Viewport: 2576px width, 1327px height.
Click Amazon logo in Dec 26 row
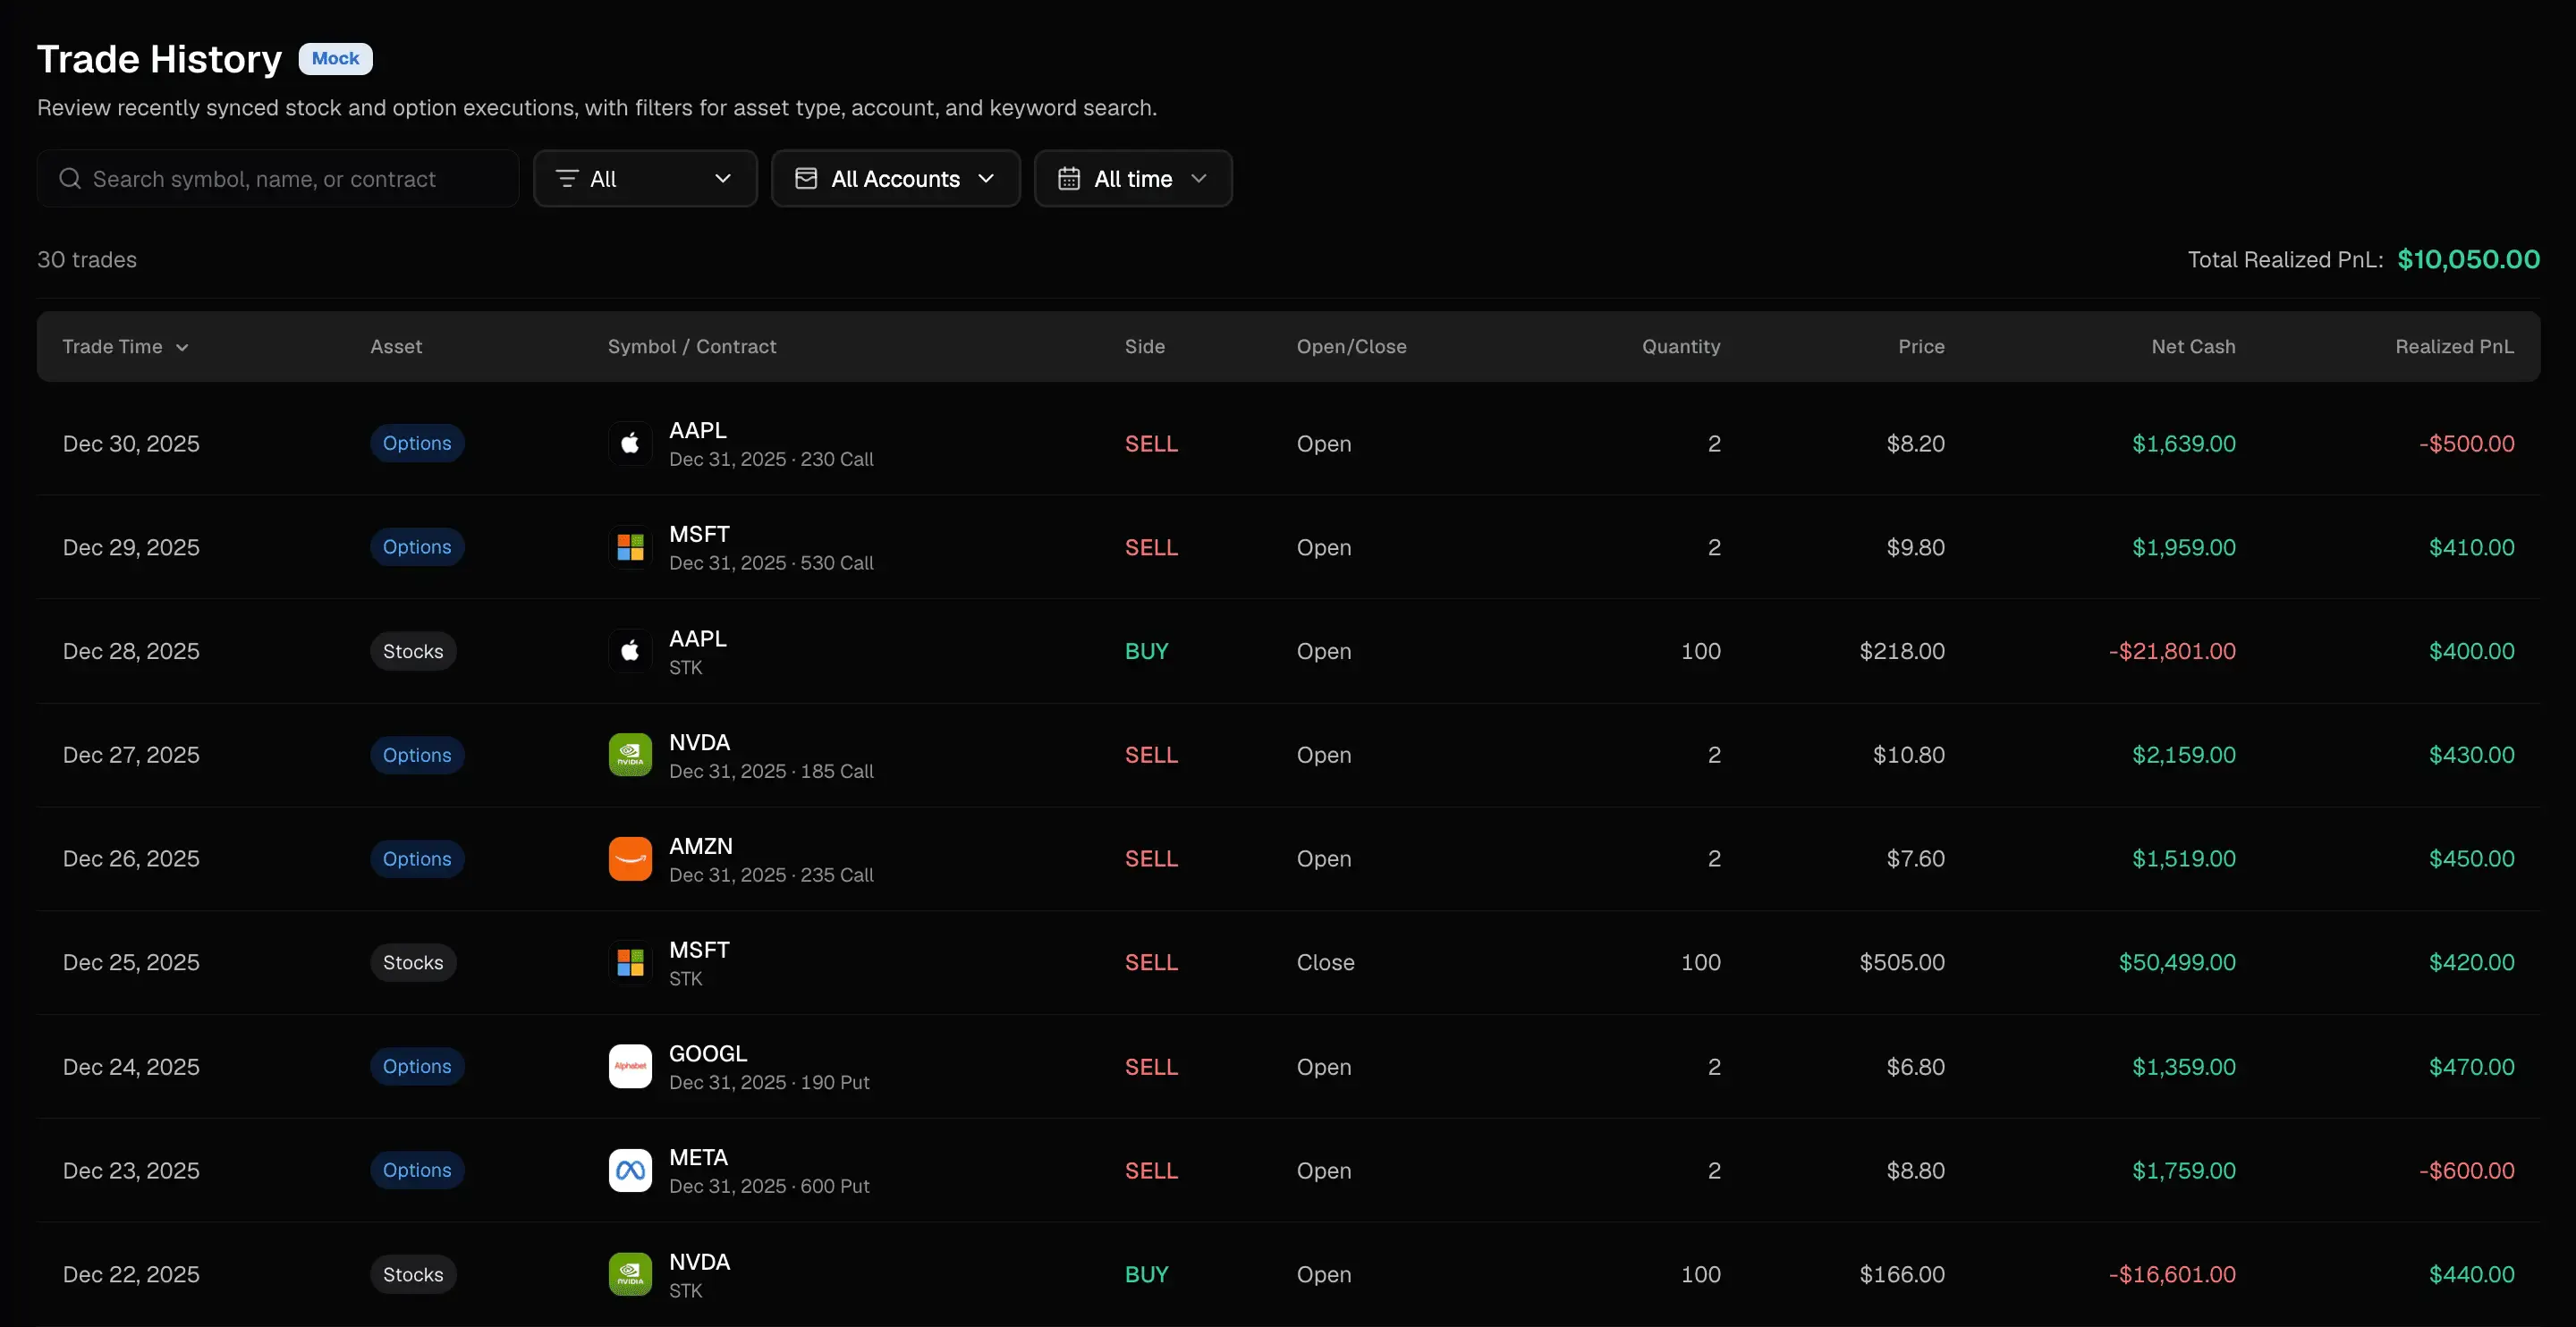pyautogui.click(x=630, y=859)
